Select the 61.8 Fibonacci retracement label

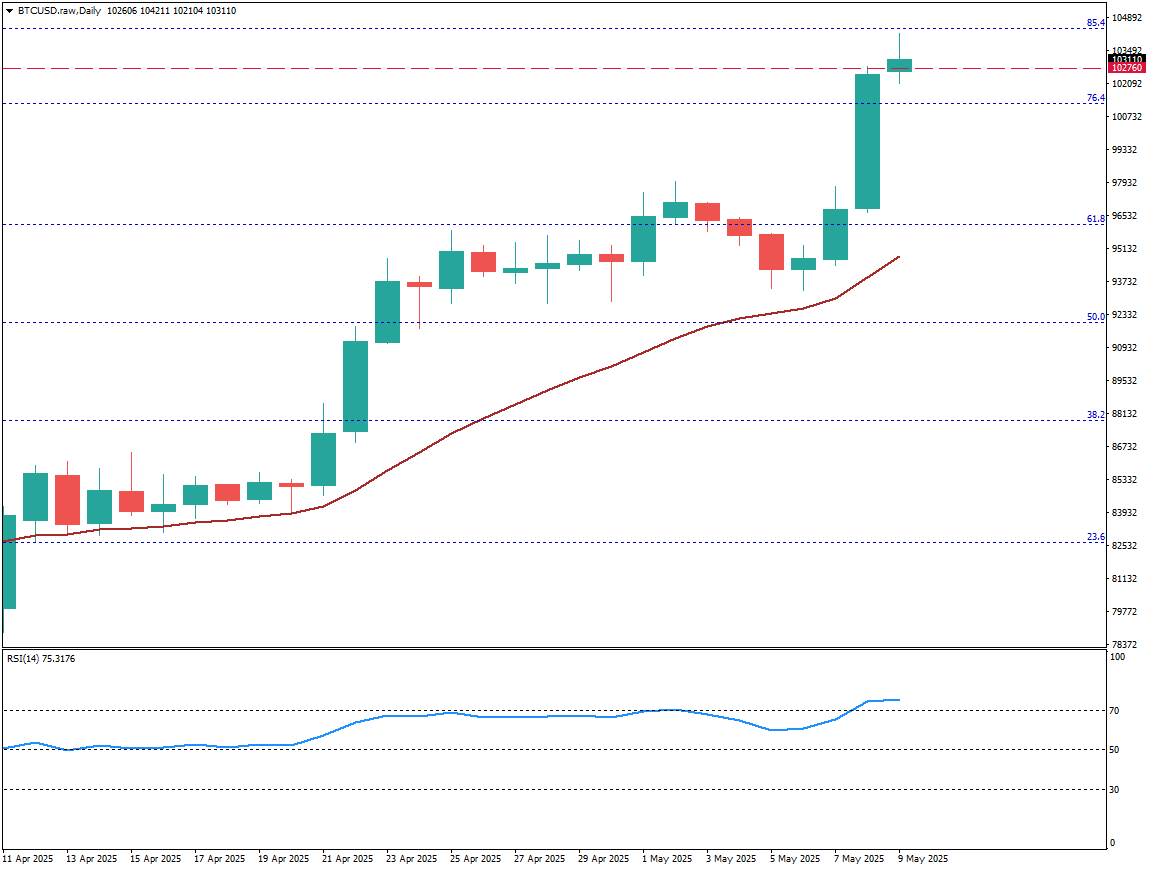pos(1095,218)
